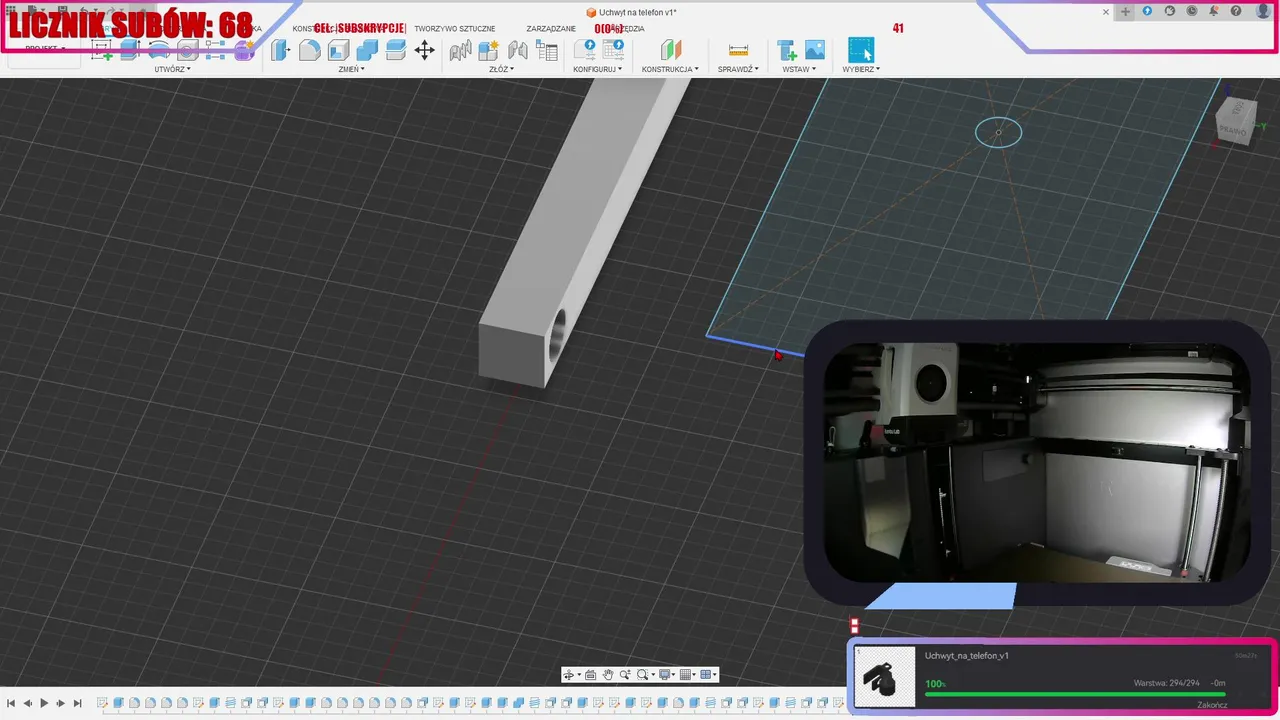Image resolution: width=1280 pixels, height=720 pixels.
Task: Expand the Sprawdź dropdown menu
Action: [x=738, y=69]
